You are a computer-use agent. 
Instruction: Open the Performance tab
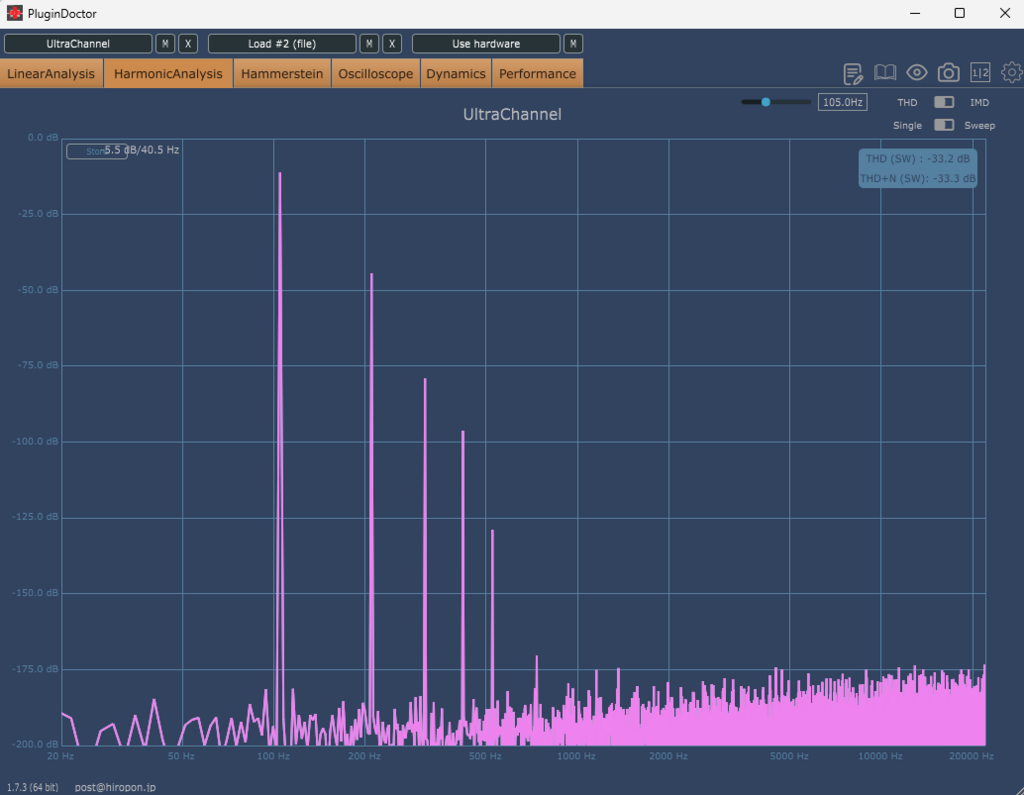pos(537,73)
